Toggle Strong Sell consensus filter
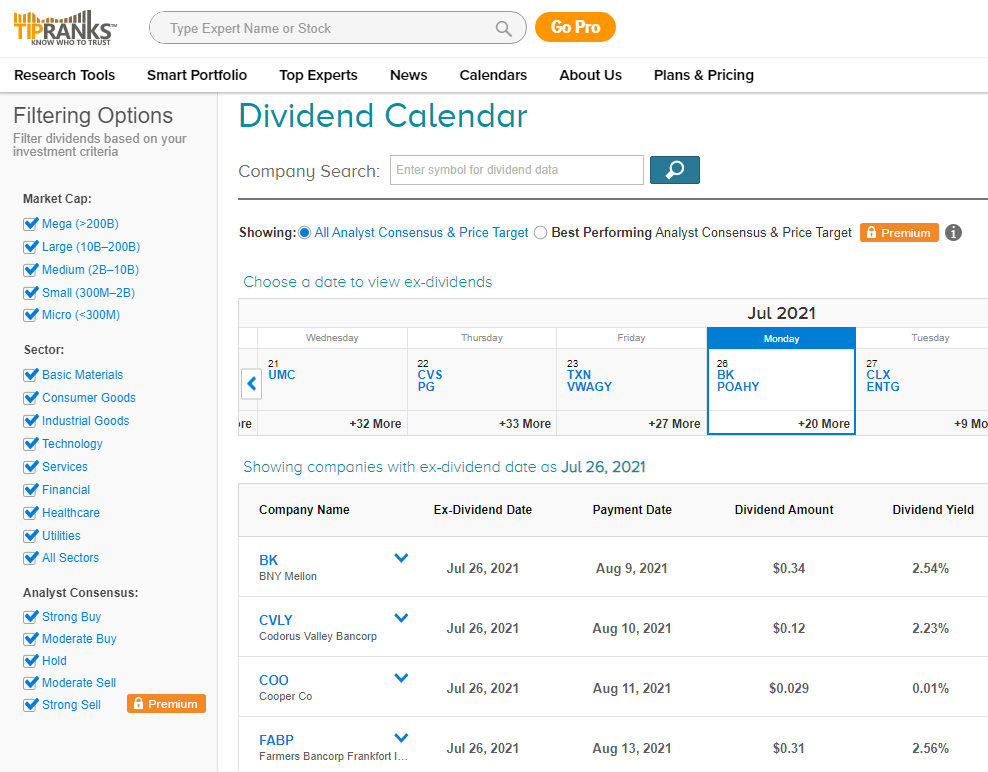The image size is (988, 772). pos(30,705)
